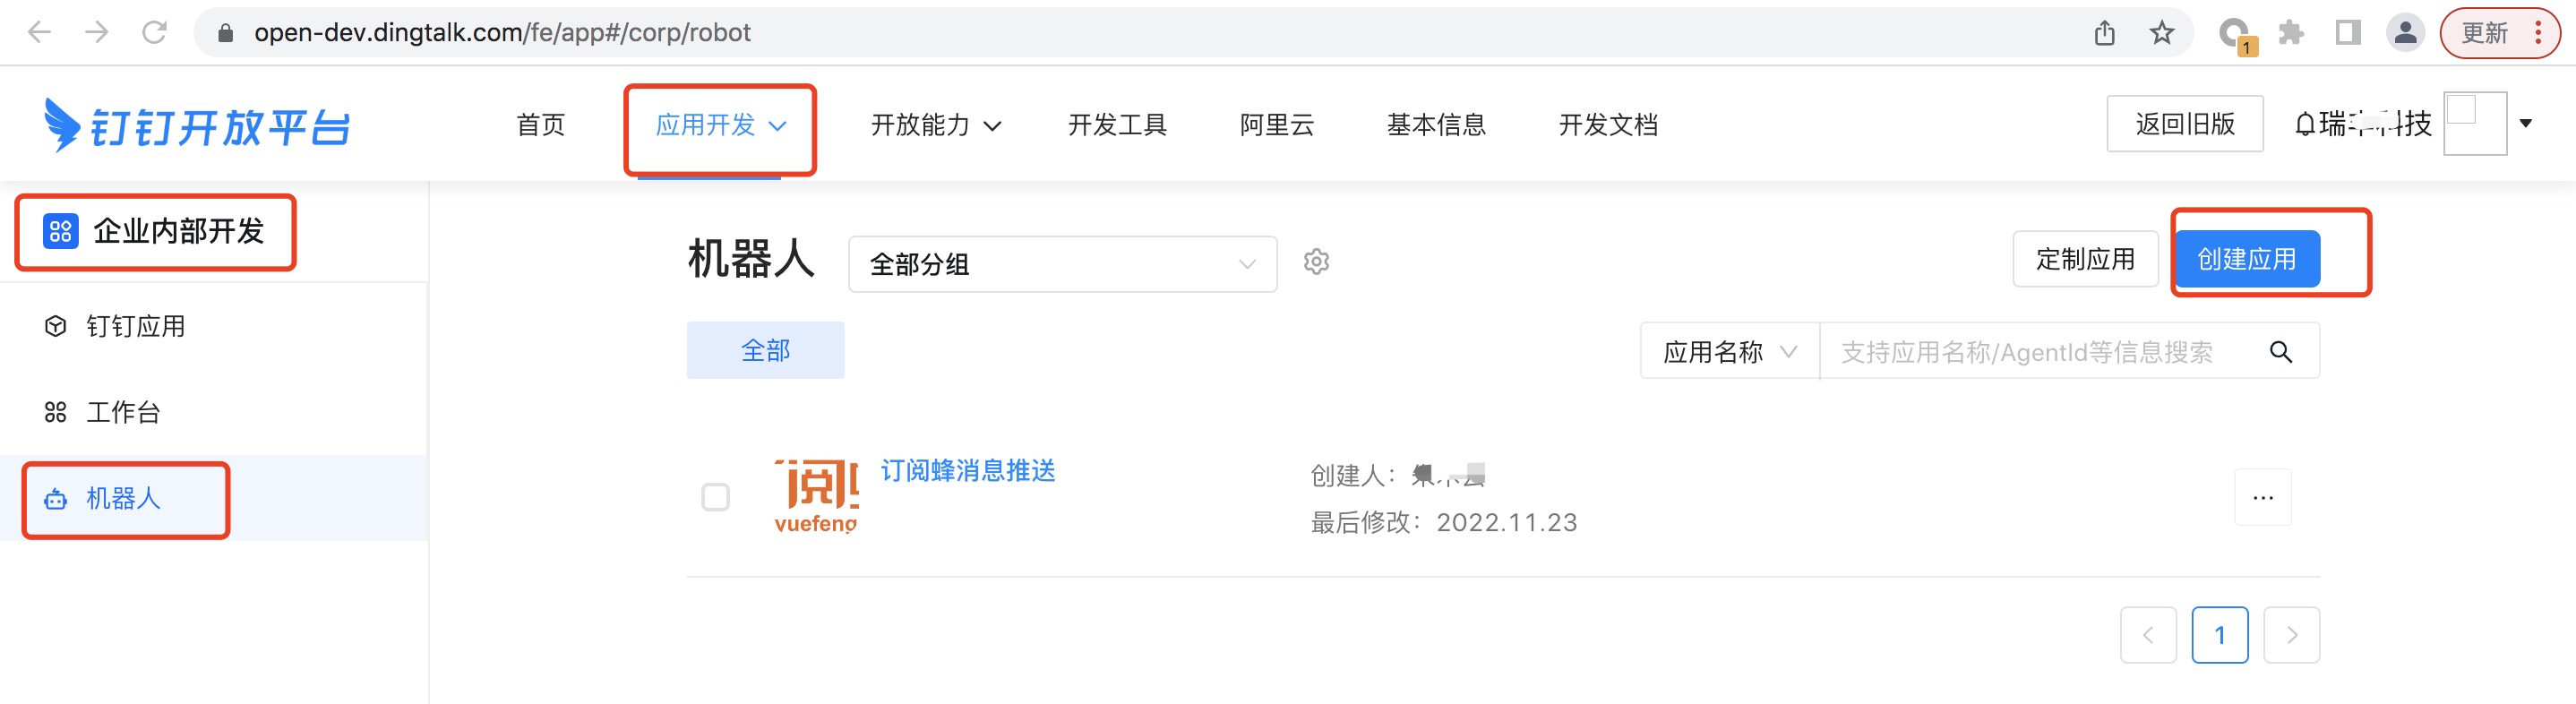Open the browser extensions puzzle icon

[2290, 33]
